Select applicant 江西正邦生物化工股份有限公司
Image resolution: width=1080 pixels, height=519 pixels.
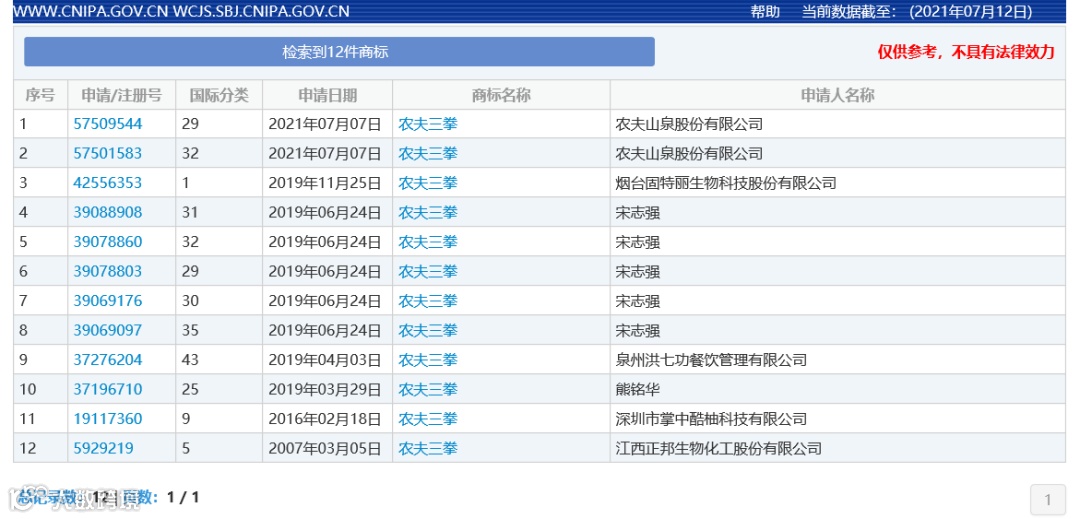718,449
